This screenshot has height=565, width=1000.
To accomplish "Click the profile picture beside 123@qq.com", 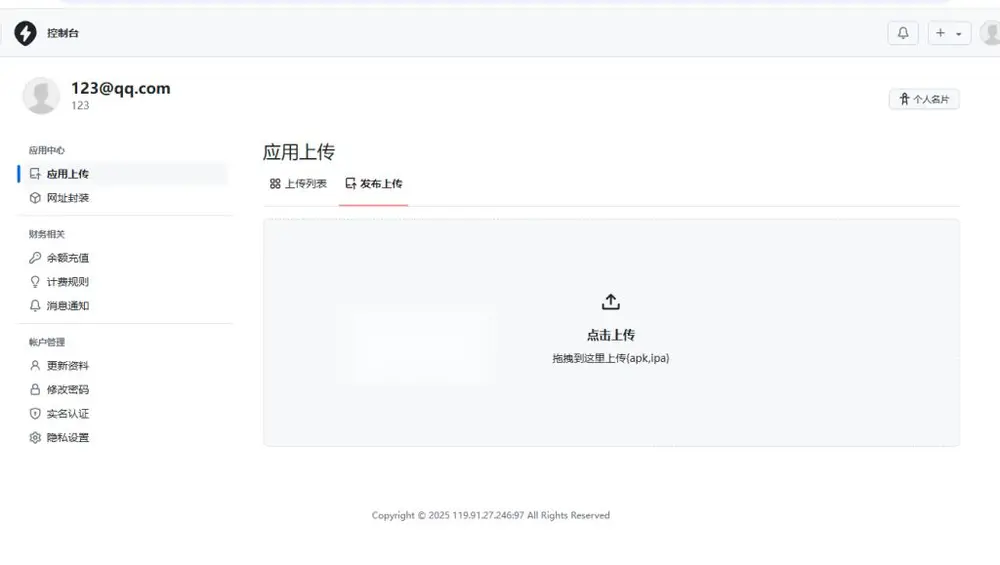I will [x=41, y=96].
